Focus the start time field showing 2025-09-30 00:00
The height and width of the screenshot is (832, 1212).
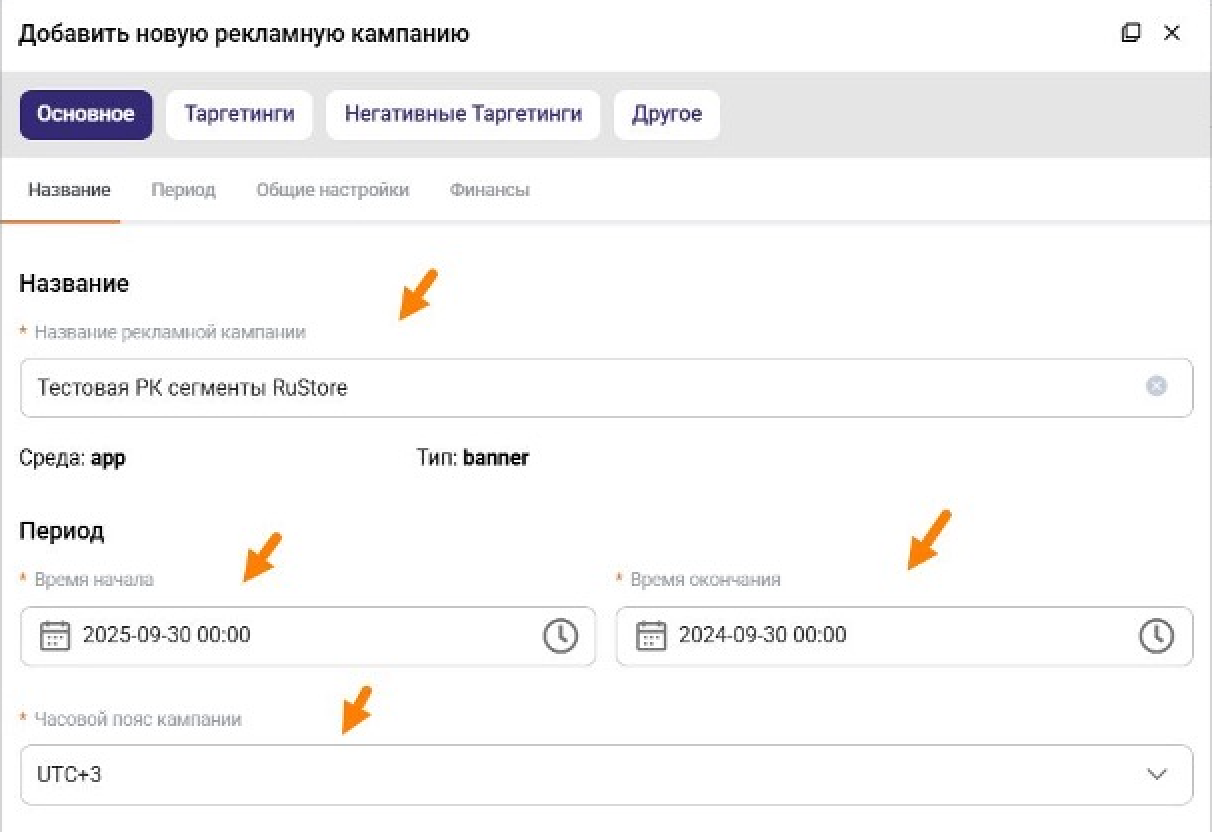pos(300,636)
